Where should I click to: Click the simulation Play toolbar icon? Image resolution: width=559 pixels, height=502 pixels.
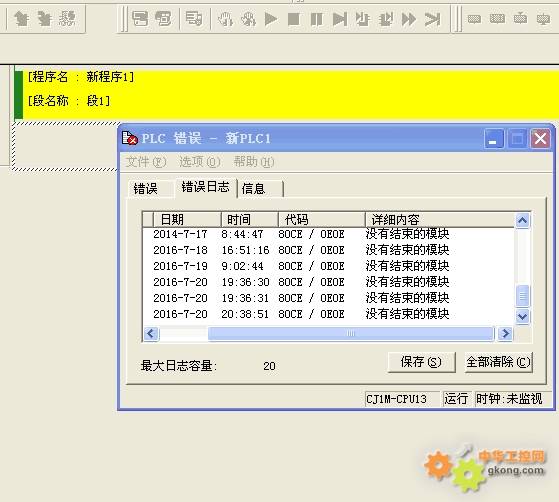pos(271,19)
